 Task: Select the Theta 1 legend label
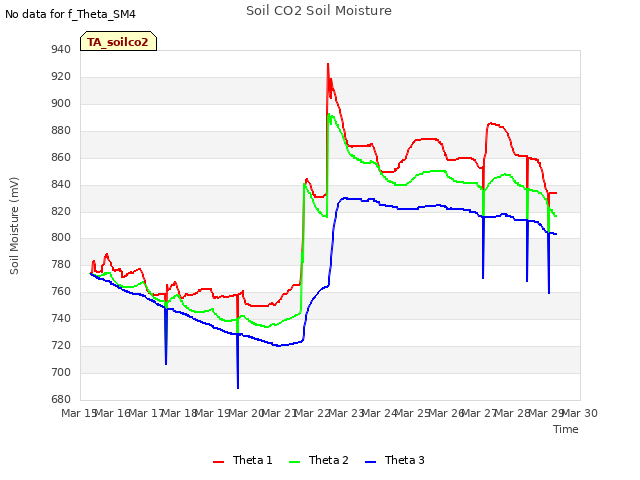(x=252, y=460)
